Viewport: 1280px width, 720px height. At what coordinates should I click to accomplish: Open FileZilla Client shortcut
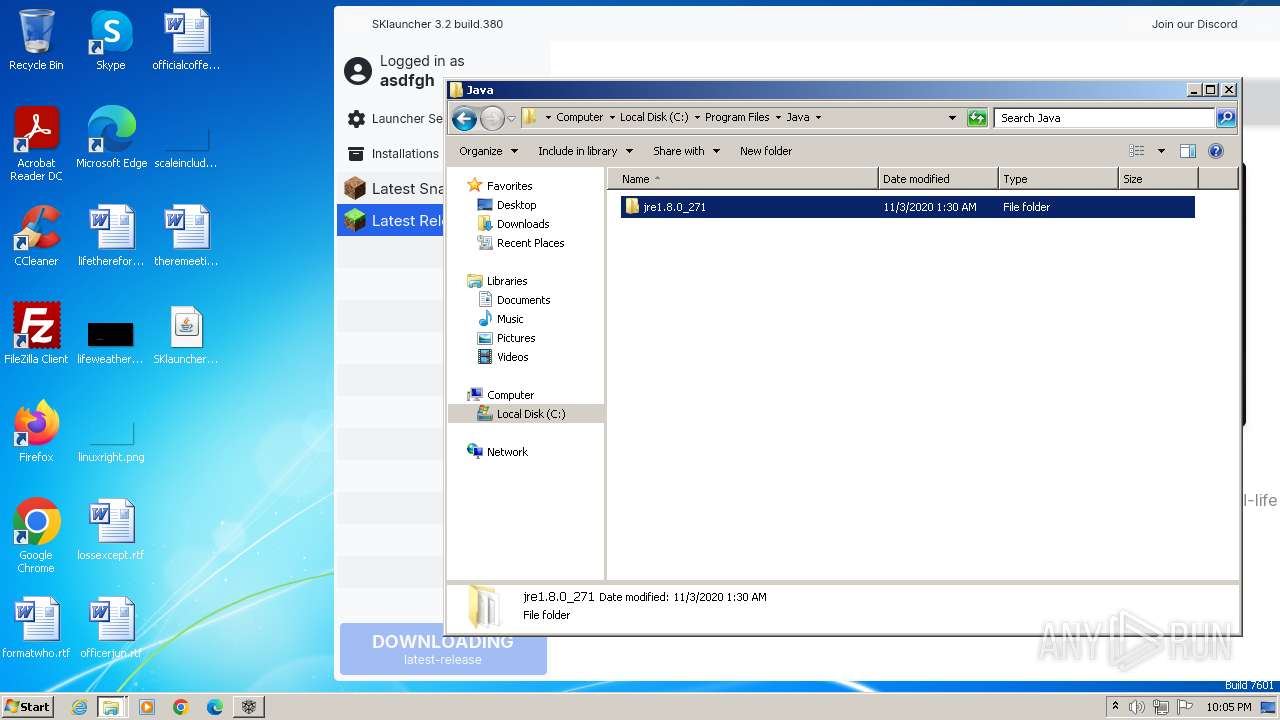(36, 334)
